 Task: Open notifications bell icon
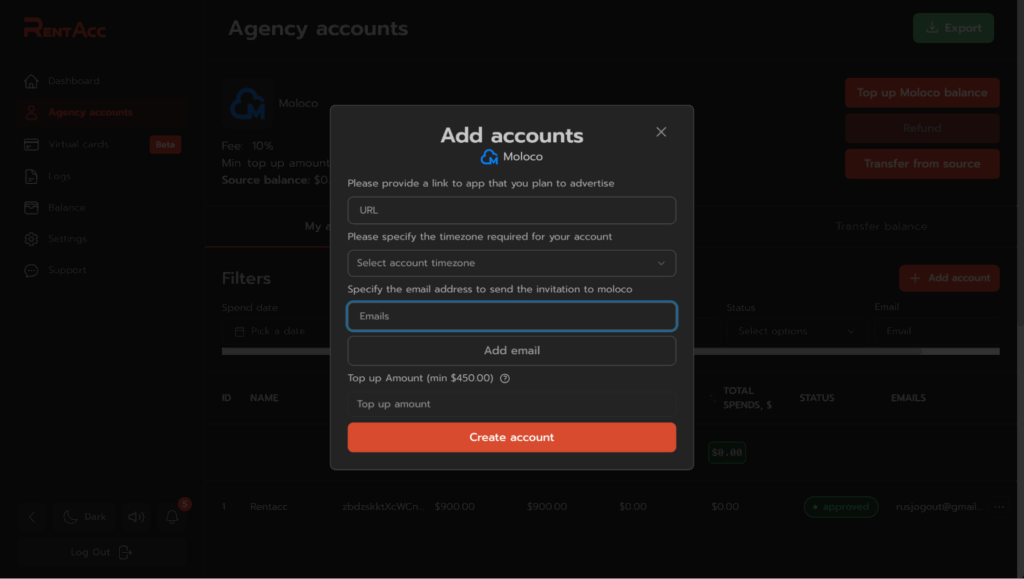point(172,517)
